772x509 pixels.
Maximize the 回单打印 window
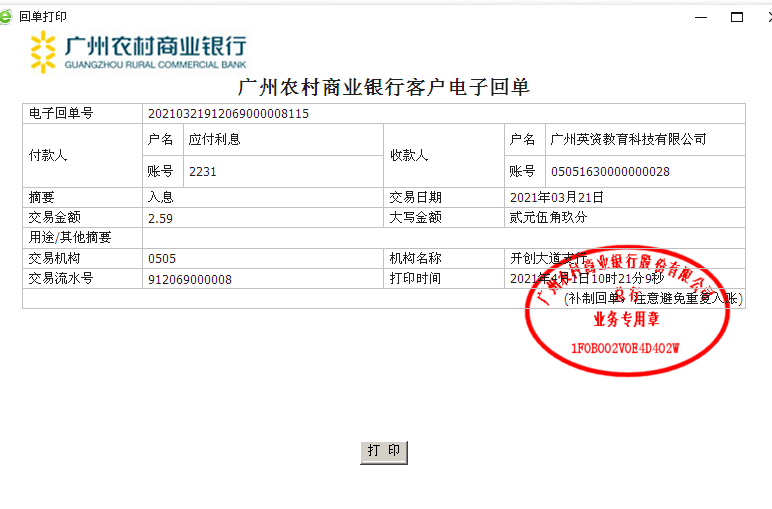(737, 17)
